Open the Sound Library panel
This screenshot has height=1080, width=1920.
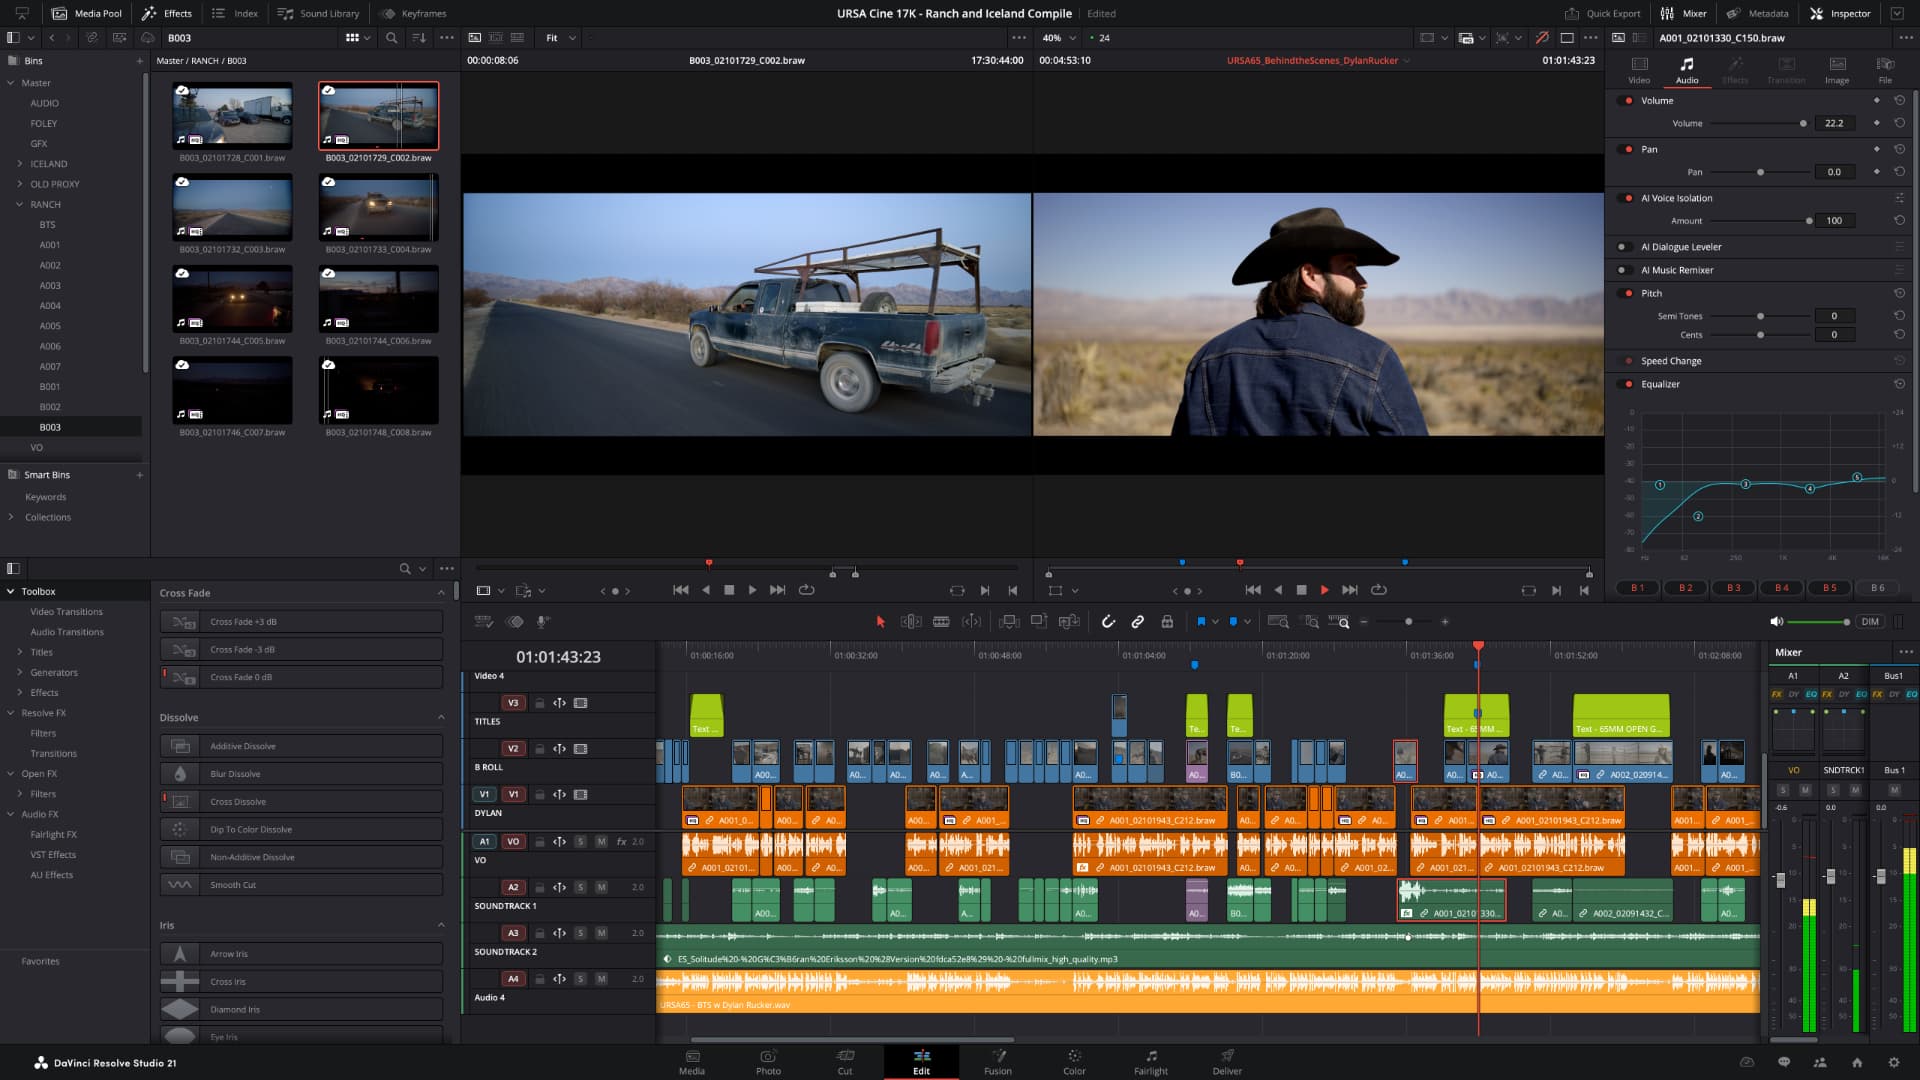click(321, 13)
